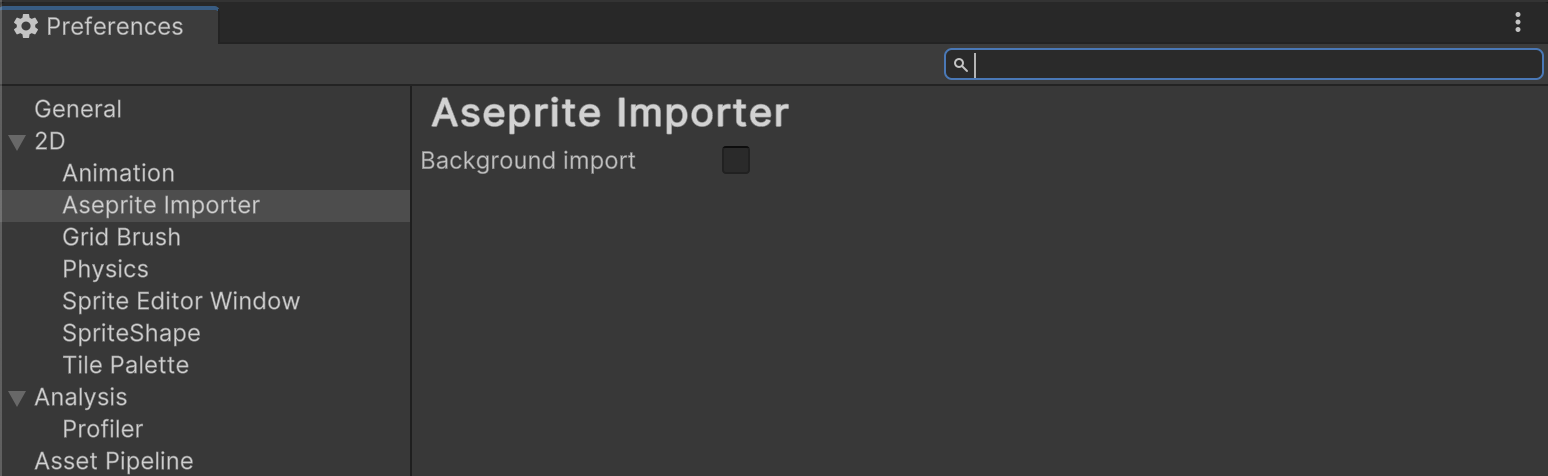Click the Preferences gear icon
This screenshot has width=1548, height=476.
tap(26, 26)
